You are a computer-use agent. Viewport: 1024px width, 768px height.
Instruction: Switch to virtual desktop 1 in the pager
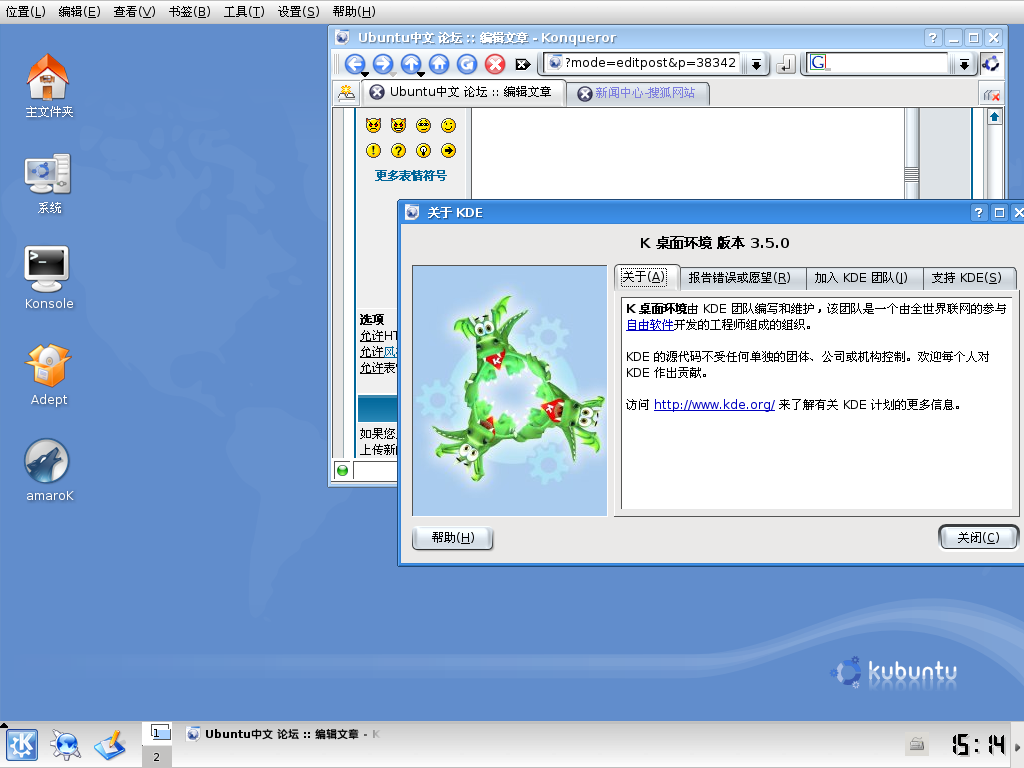(157, 733)
